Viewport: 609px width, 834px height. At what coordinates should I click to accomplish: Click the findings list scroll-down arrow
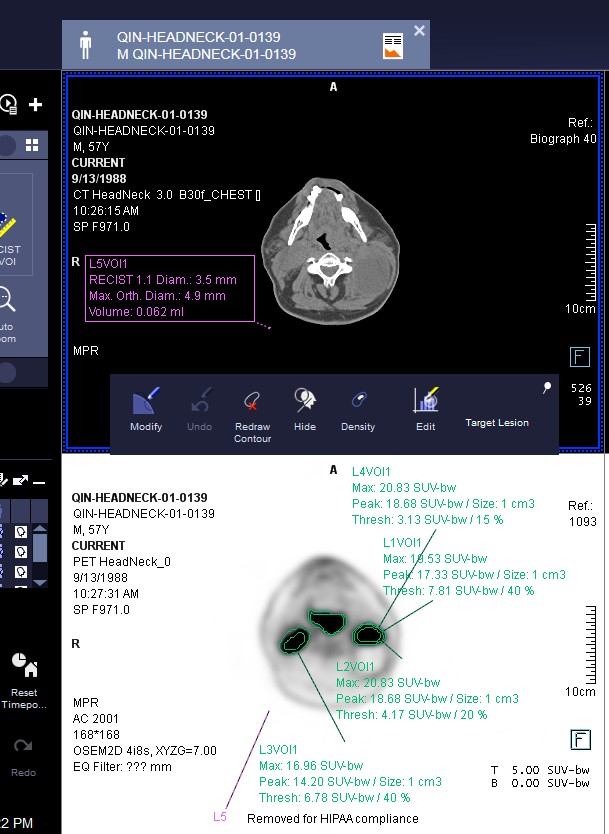(x=40, y=582)
